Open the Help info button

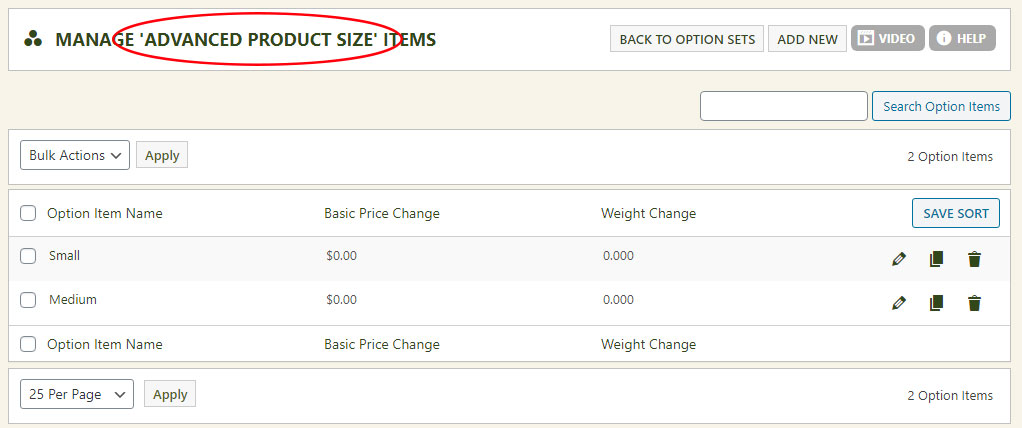pos(962,38)
